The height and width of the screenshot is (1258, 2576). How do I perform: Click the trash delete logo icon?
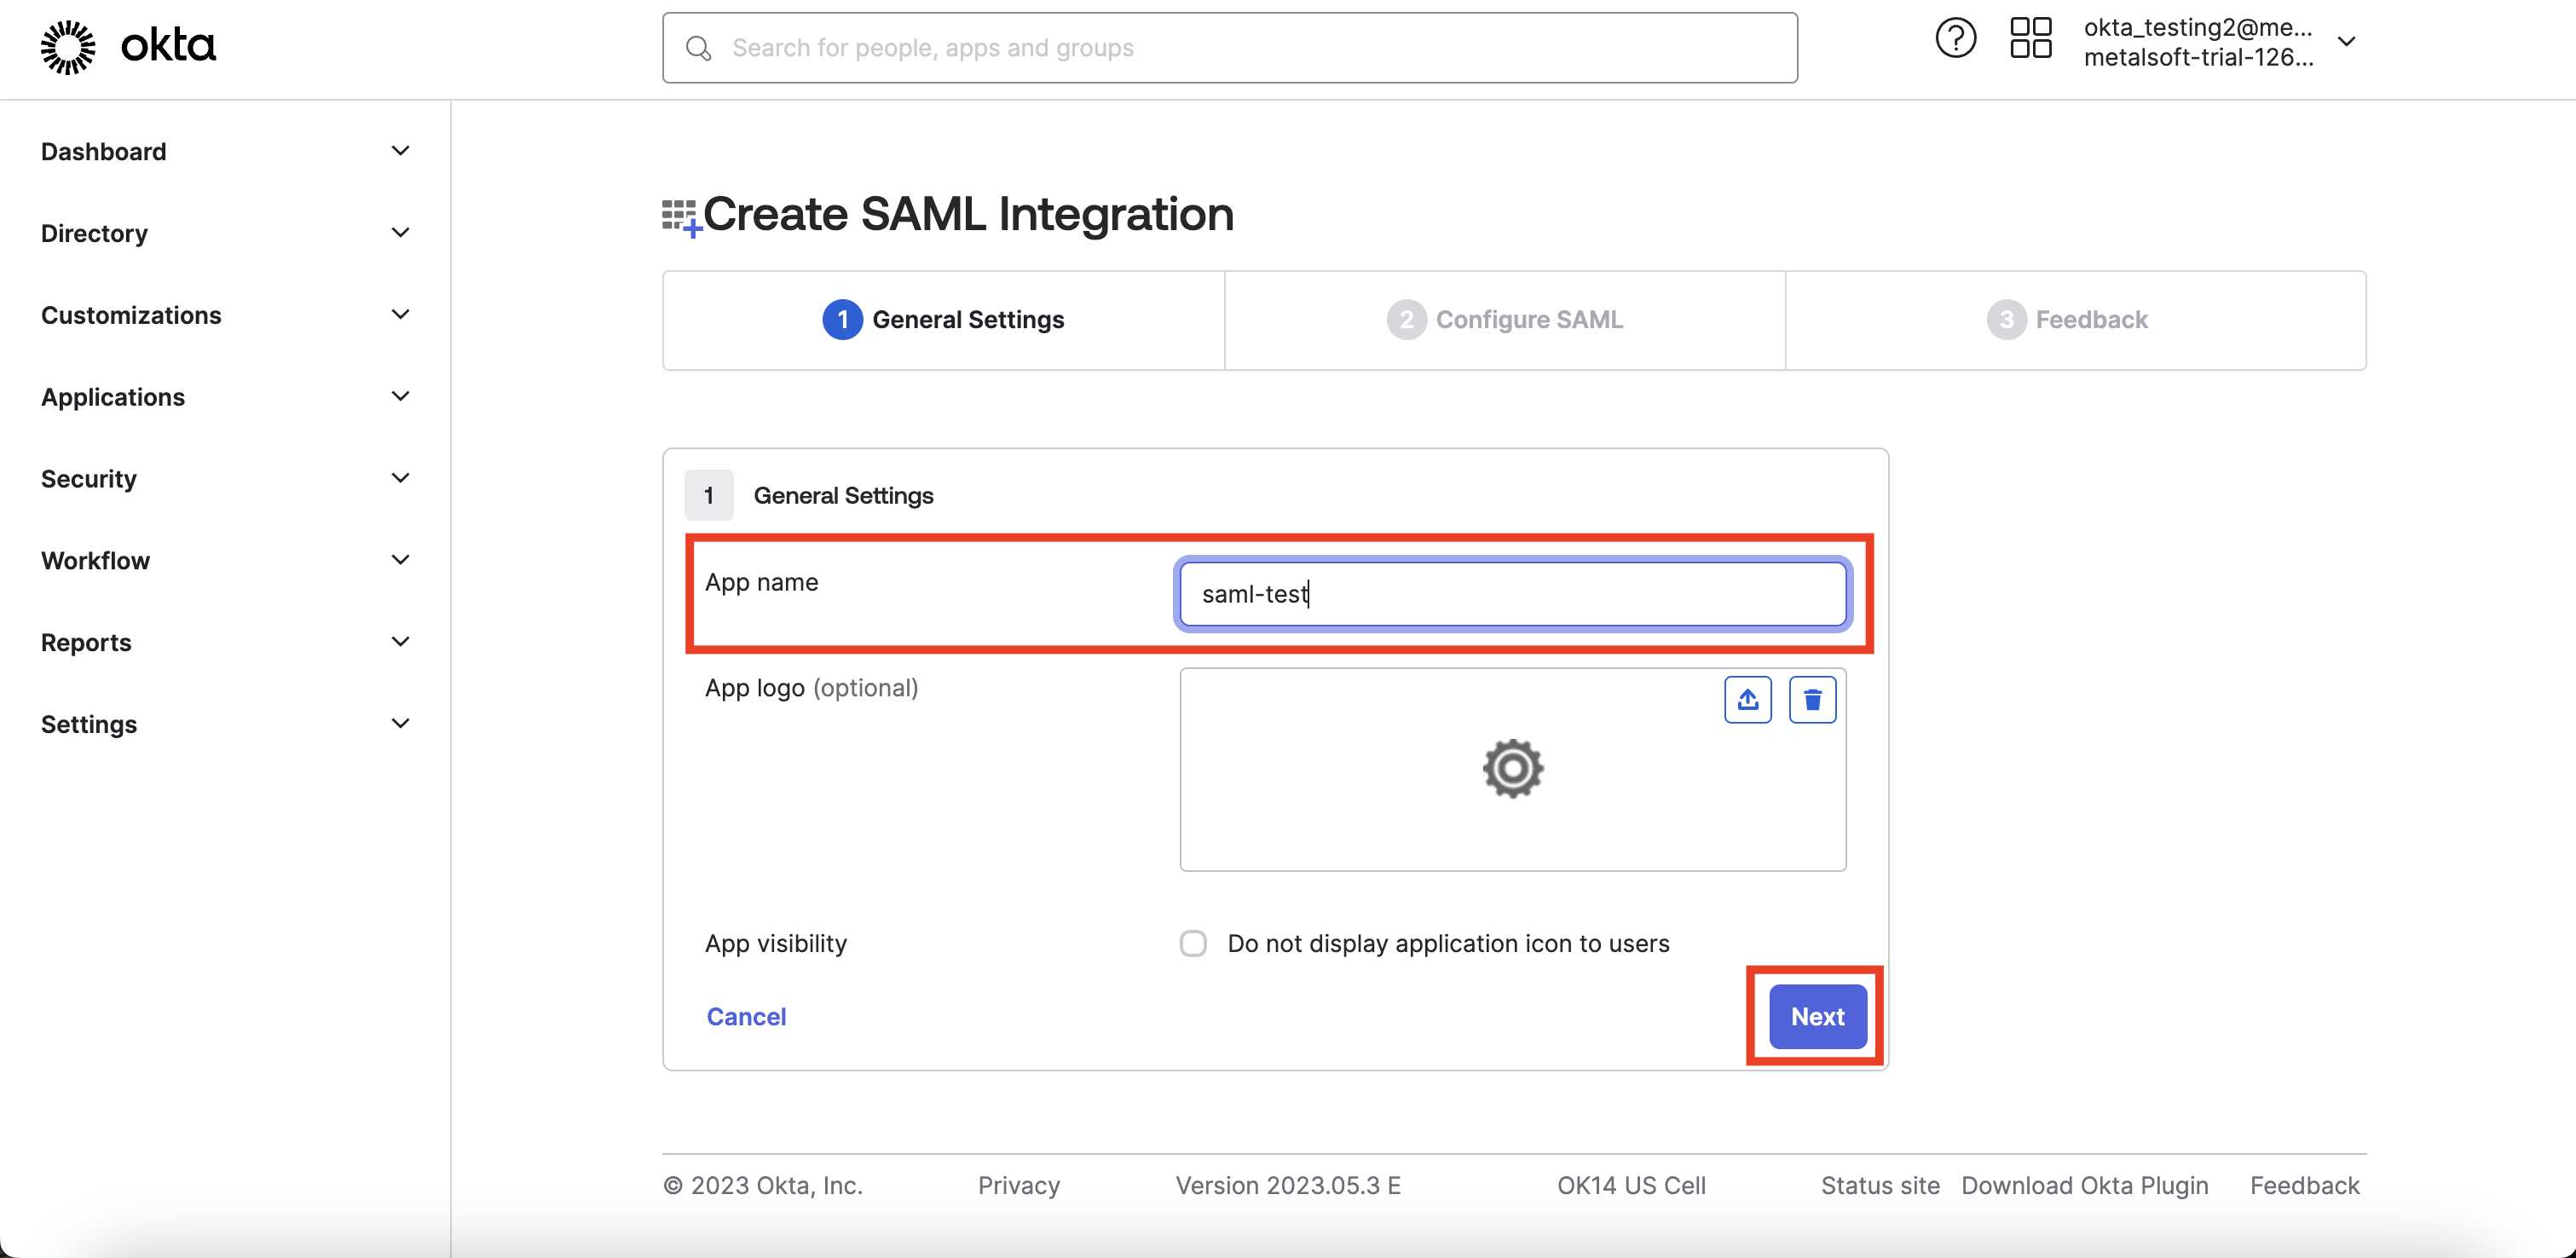point(1812,700)
